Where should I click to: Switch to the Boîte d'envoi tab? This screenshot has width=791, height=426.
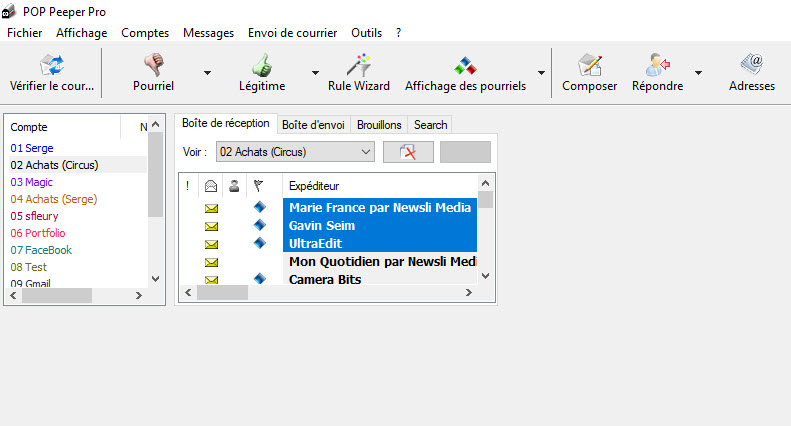point(313,125)
